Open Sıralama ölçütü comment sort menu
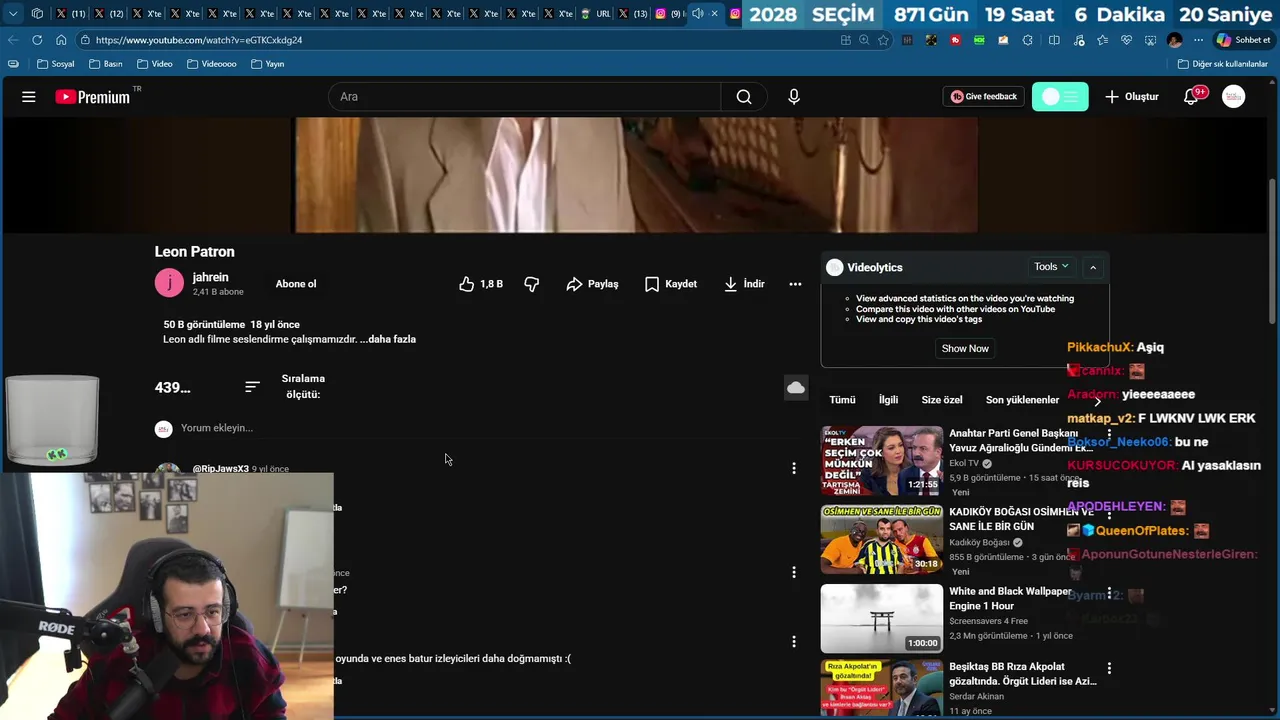The image size is (1280, 720). [286, 387]
